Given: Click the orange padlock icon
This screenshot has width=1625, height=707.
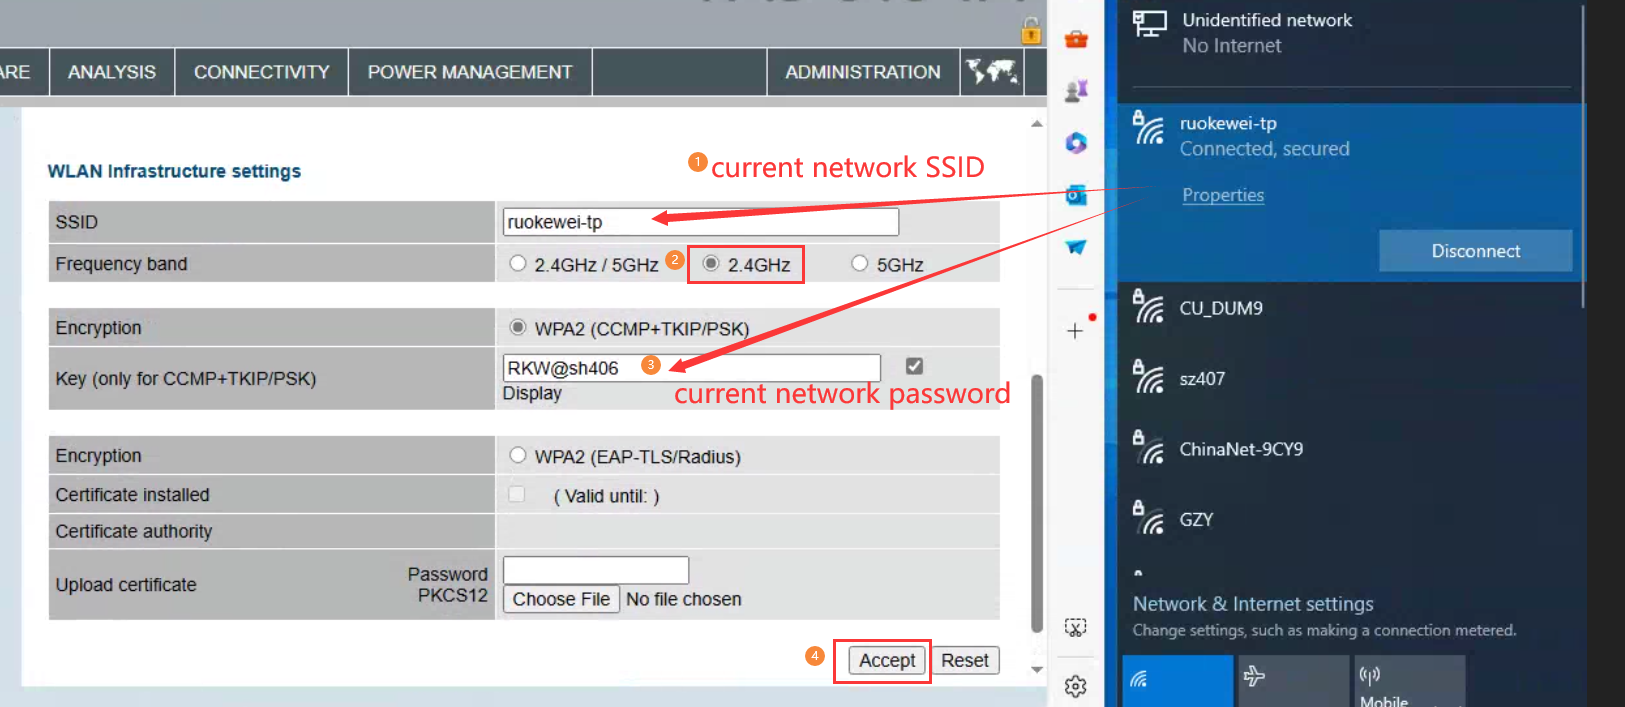Looking at the screenshot, I should click(1031, 31).
